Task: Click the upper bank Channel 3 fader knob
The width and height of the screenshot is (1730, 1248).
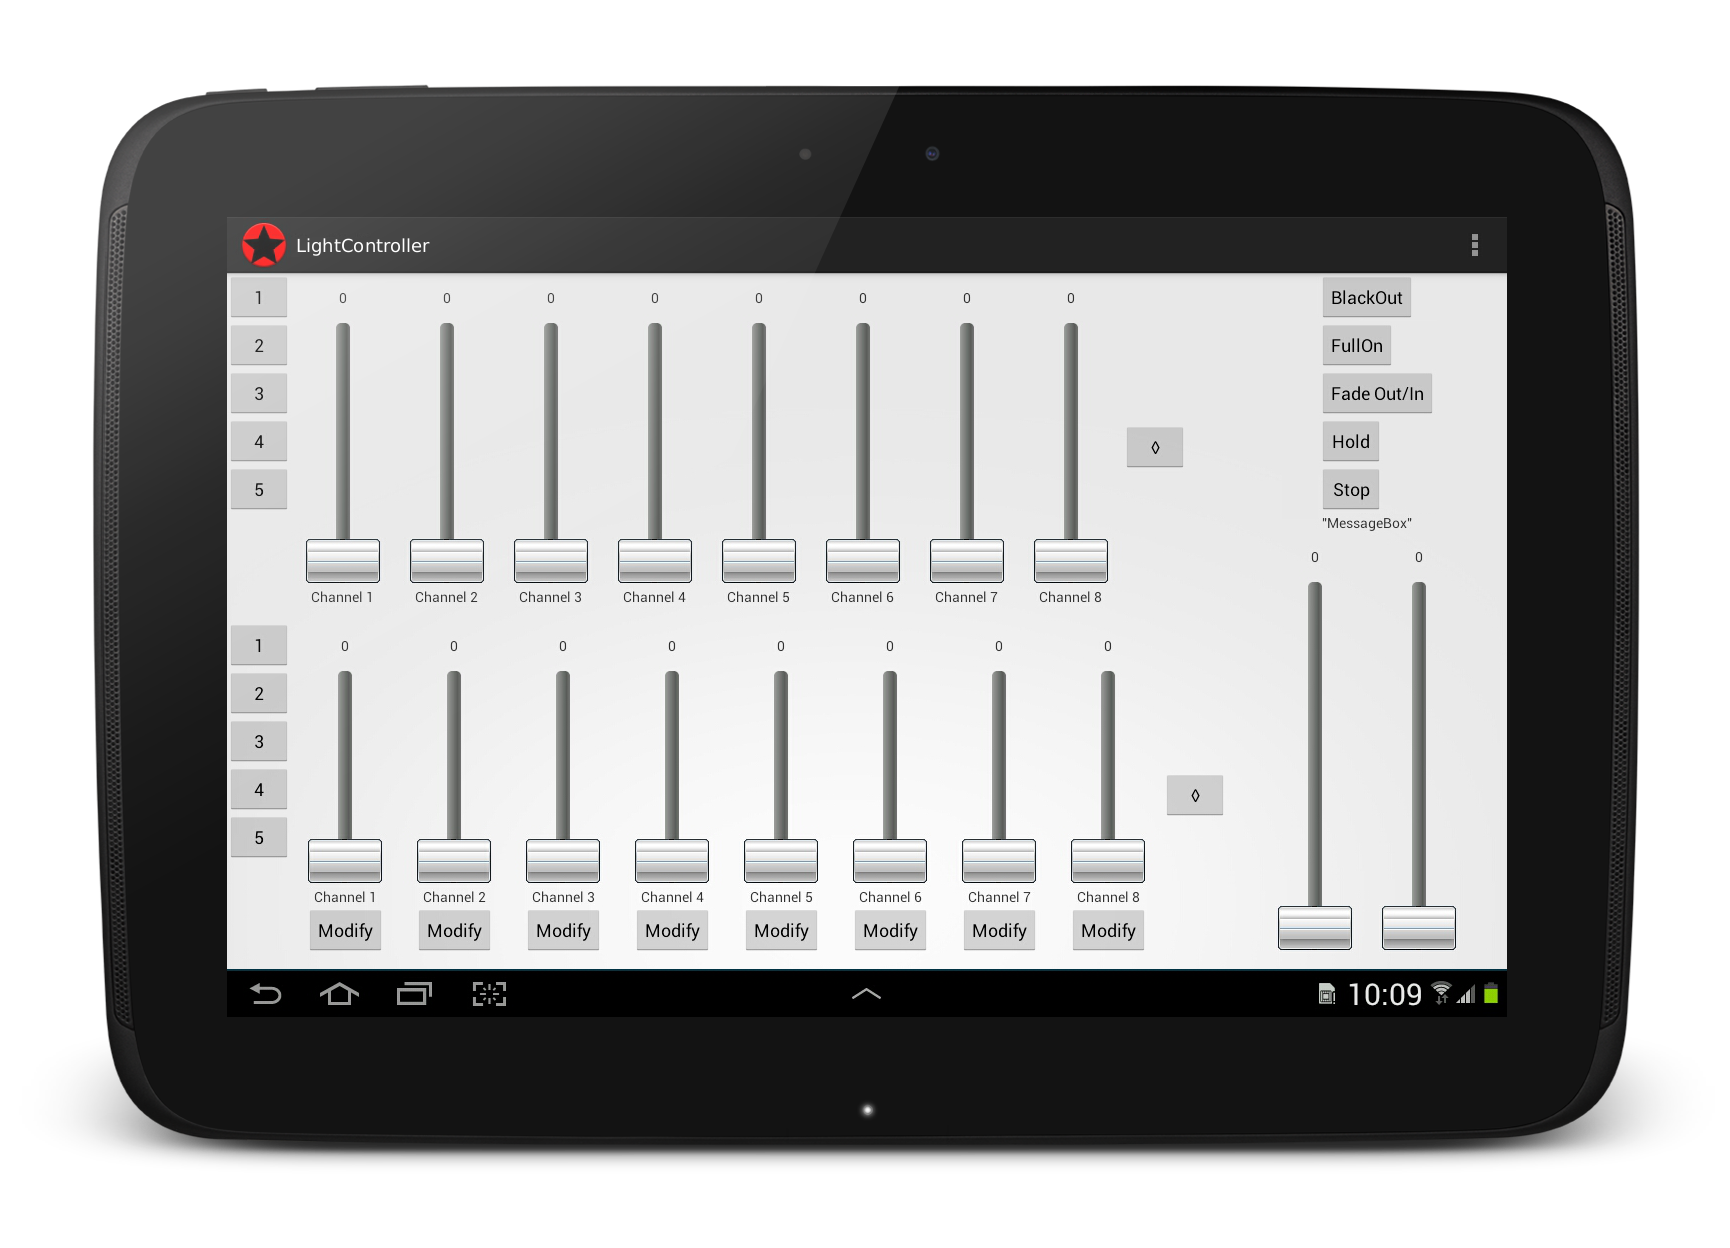Action: coord(551,561)
